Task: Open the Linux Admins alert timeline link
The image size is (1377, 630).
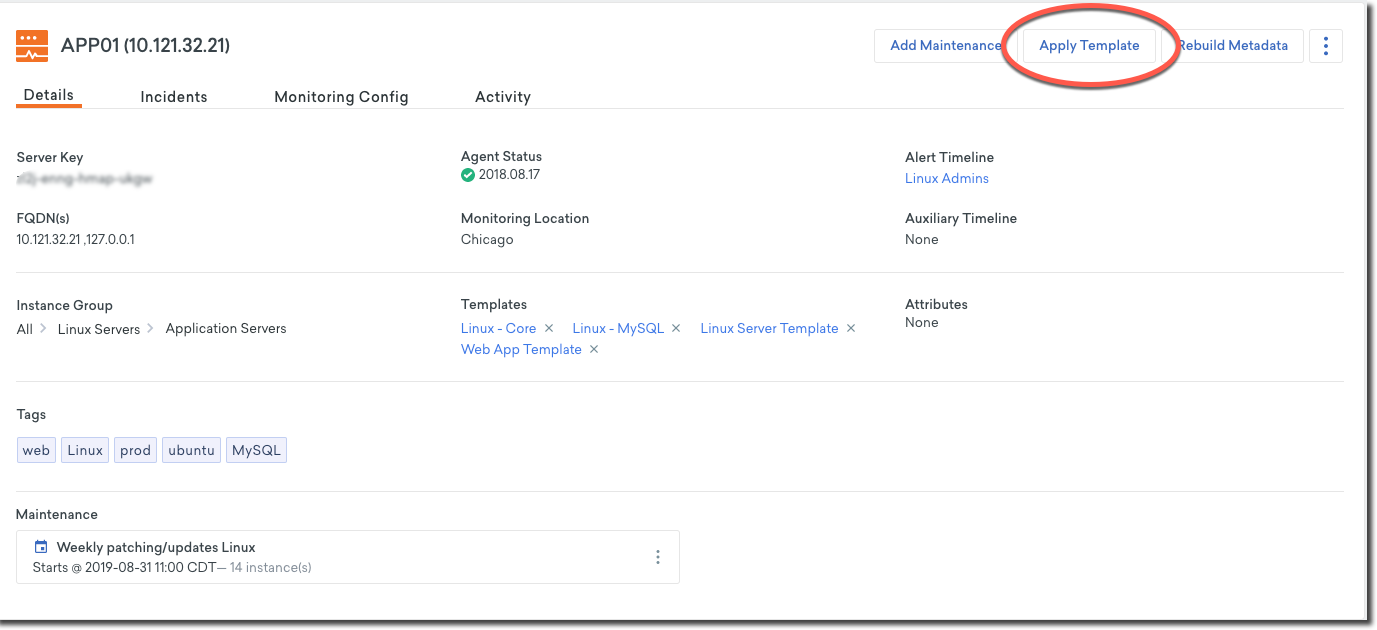Action: [x=946, y=178]
